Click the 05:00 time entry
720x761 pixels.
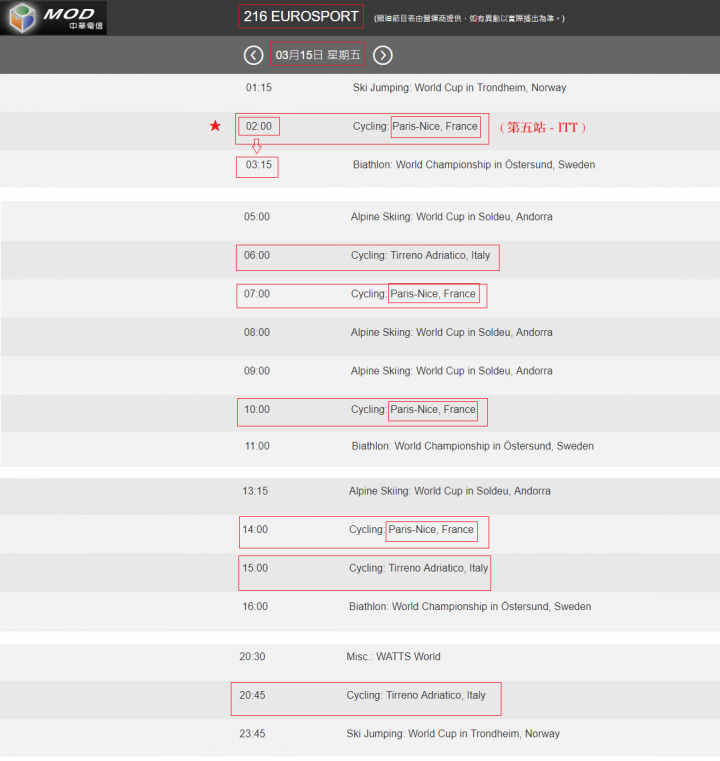point(257,216)
